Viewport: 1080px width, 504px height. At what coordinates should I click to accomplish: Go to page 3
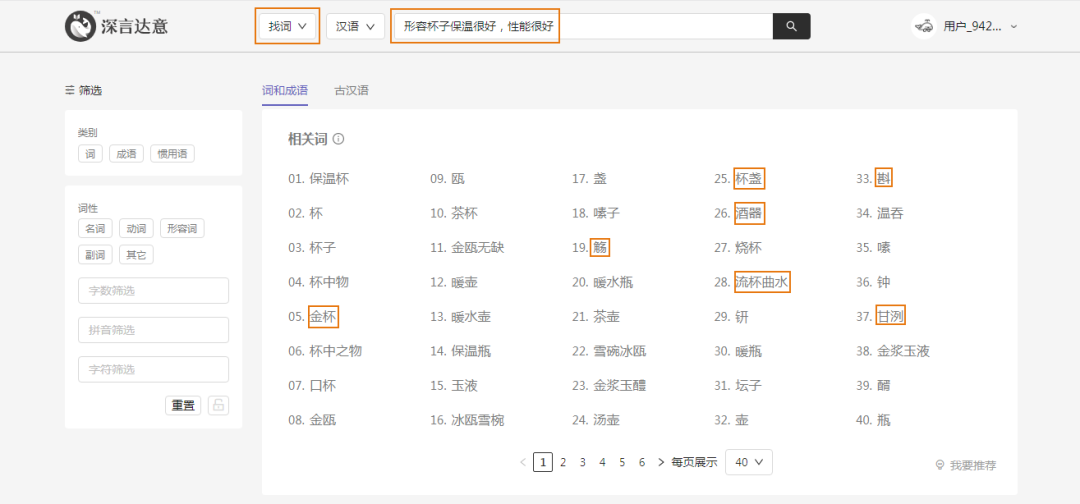583,462
